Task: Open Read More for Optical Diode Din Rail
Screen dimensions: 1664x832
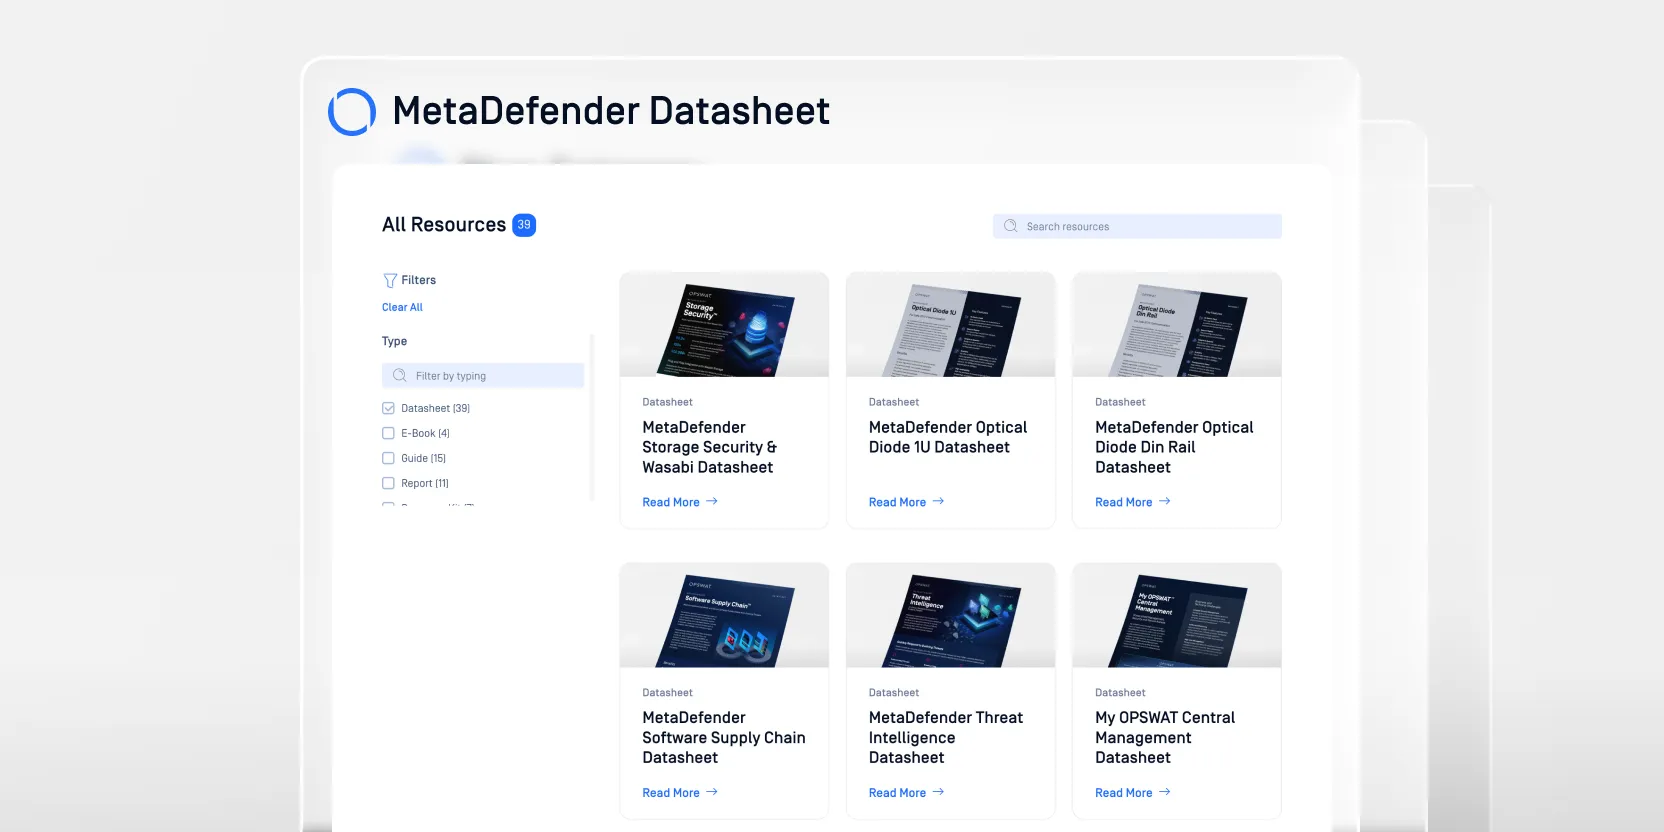Action: 1123,502
